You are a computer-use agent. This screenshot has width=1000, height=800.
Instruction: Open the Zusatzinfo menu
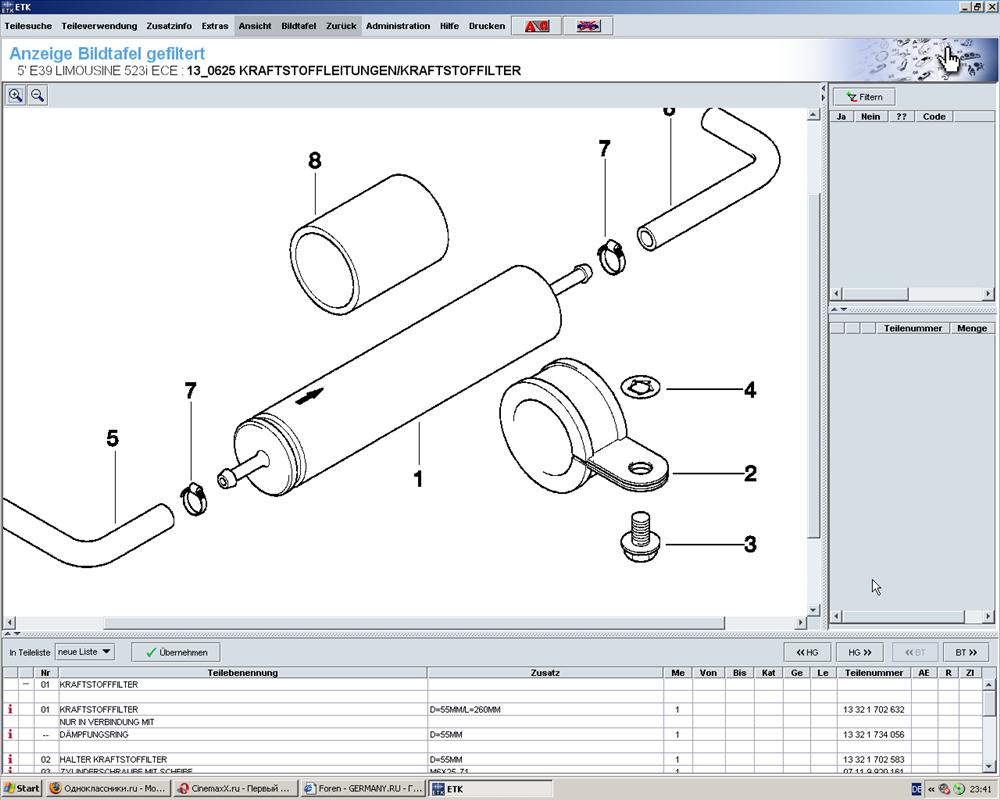point(169,26)
